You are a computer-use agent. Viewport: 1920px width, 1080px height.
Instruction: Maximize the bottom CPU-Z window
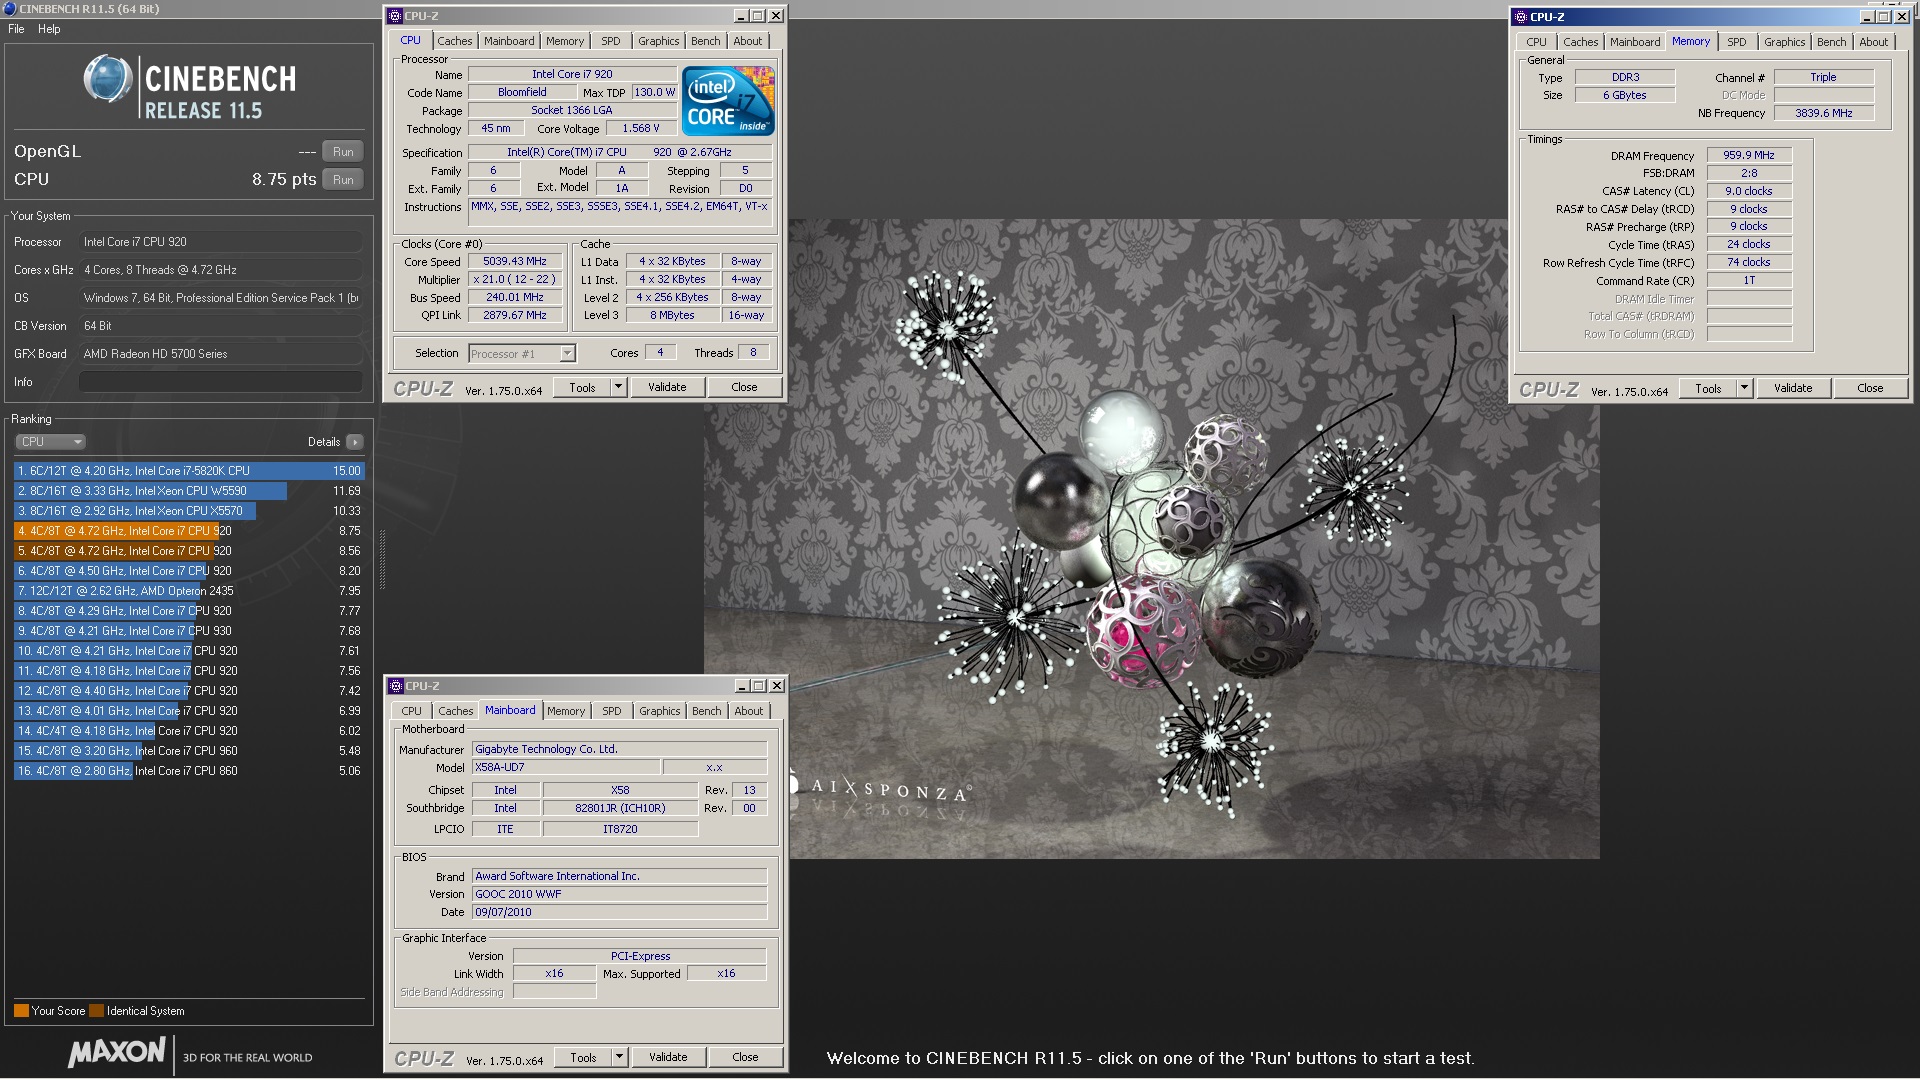pyautogui.click(x=759, y=686)
